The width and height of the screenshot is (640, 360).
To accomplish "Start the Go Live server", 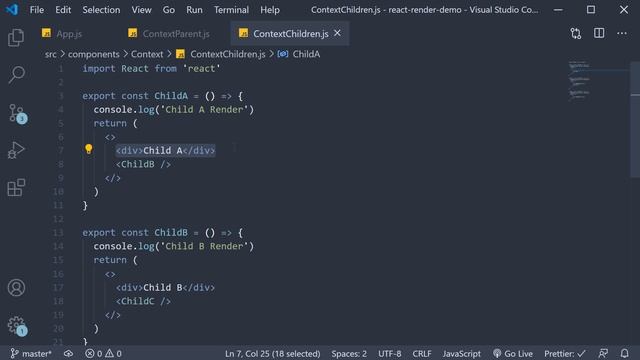I will click(x=513, y=353).
